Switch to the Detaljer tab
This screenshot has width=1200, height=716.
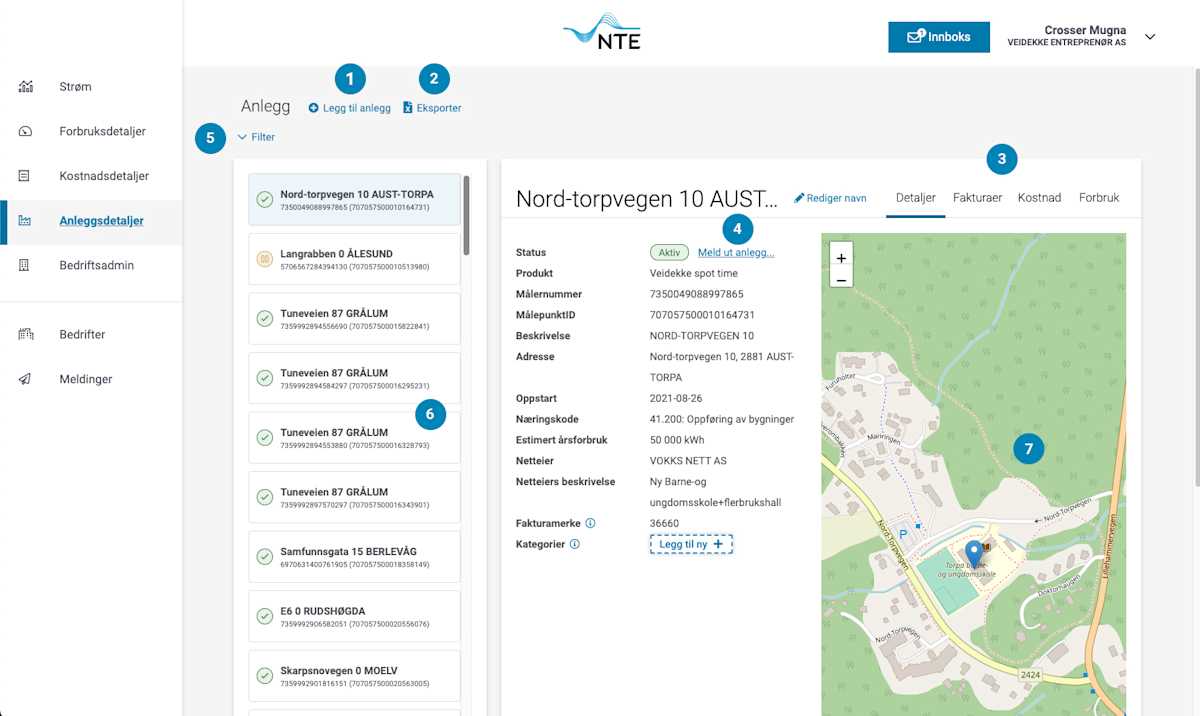point(916,198)
